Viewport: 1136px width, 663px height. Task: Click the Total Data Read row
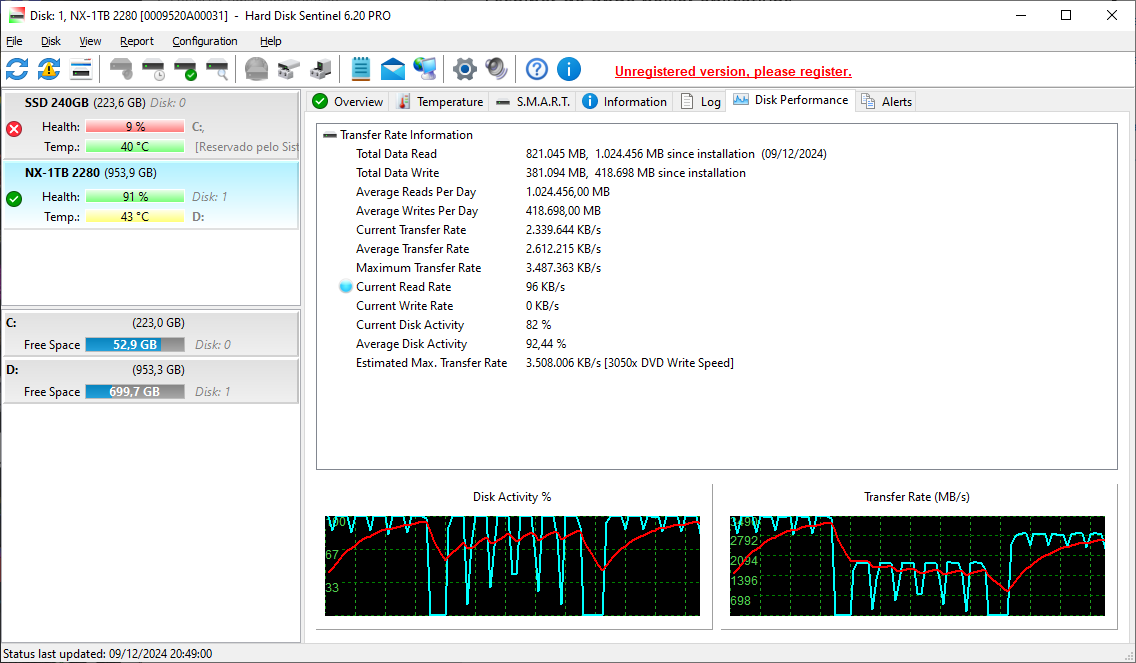point(591,154)
